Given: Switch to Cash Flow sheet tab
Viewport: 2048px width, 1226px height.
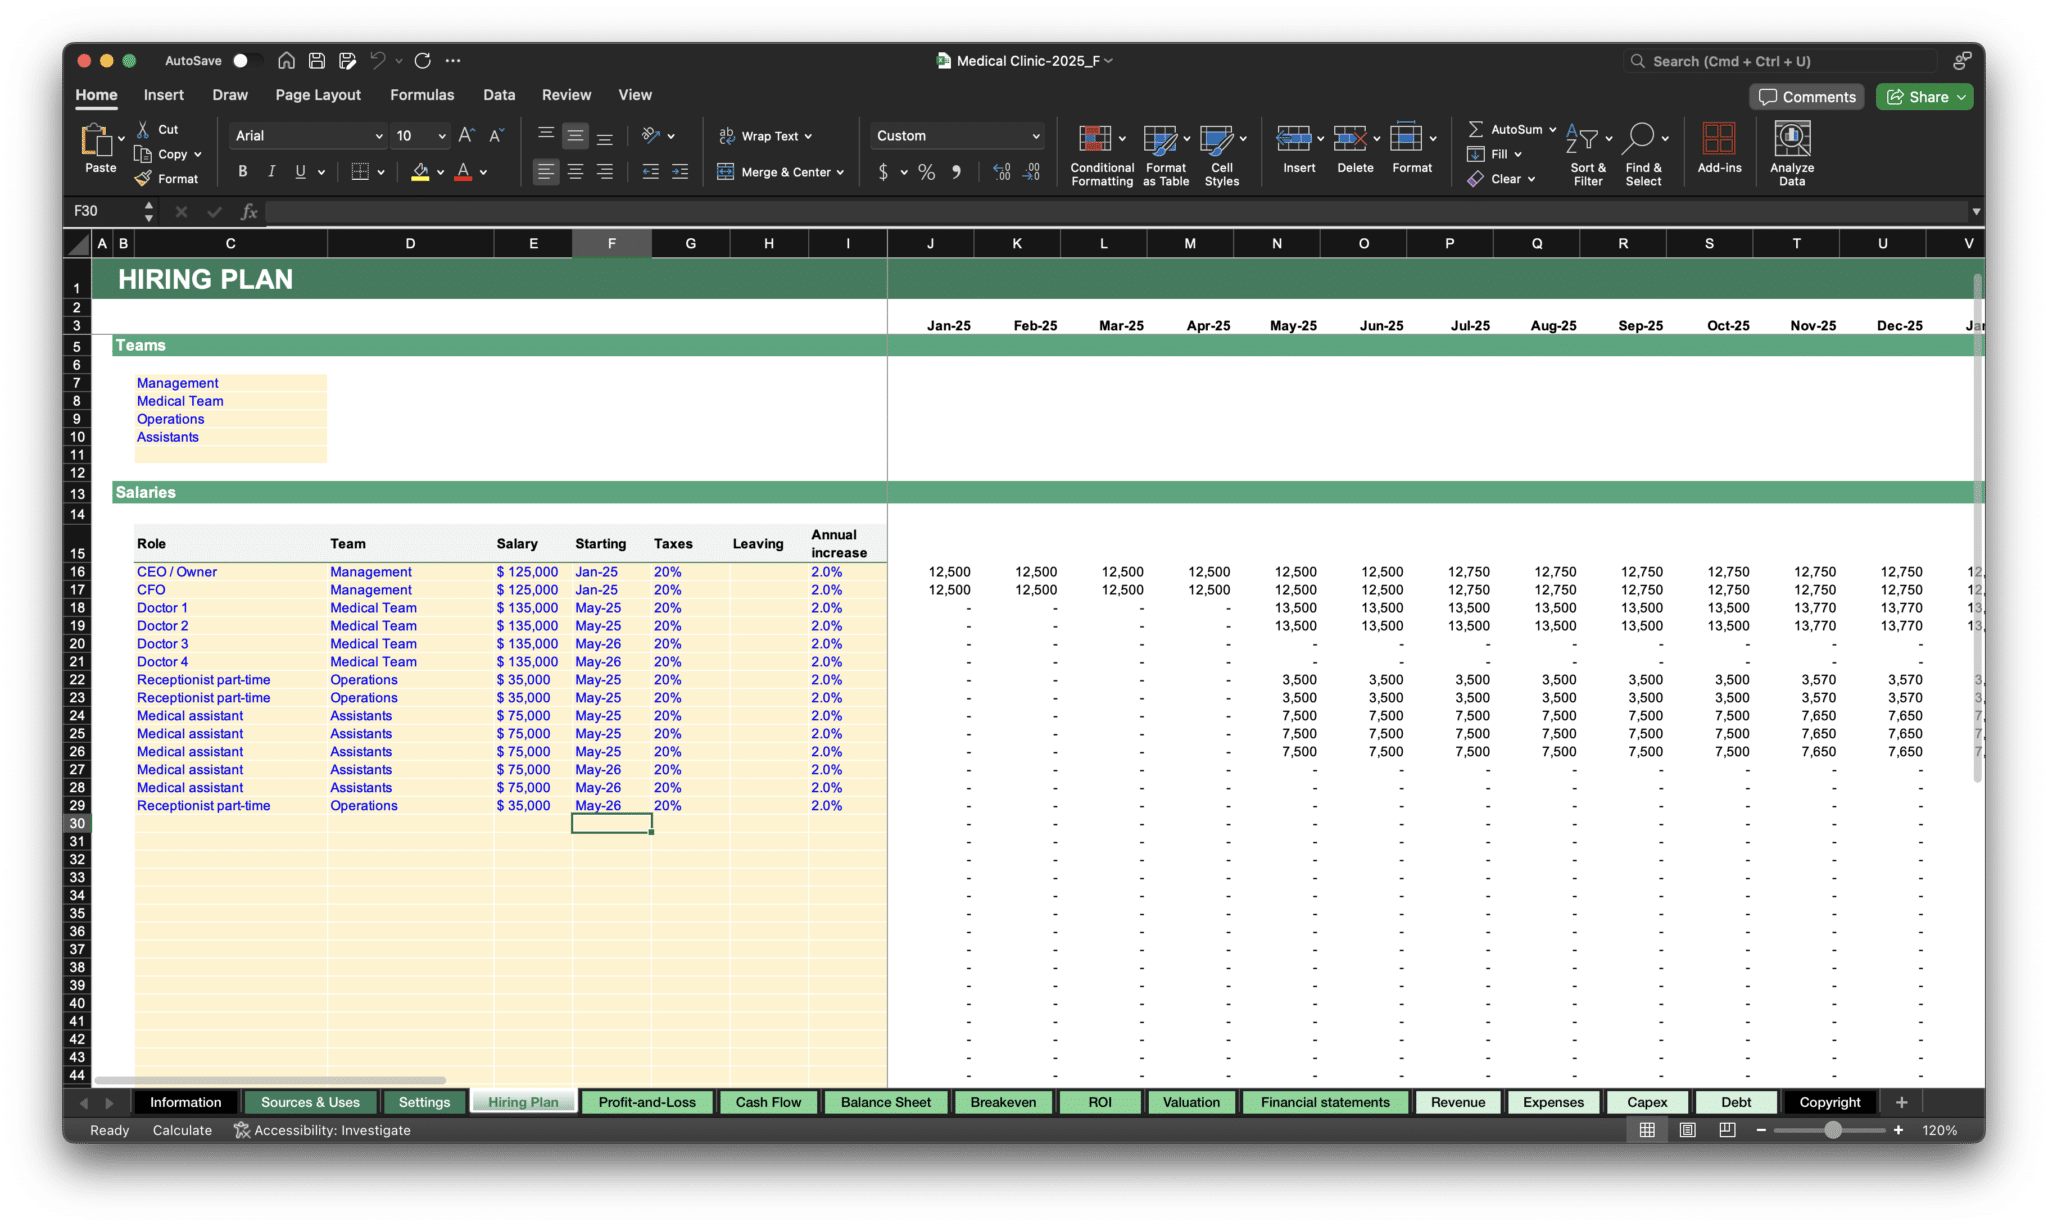Looking at the screenshot, I should click(x=768, y=1102).
